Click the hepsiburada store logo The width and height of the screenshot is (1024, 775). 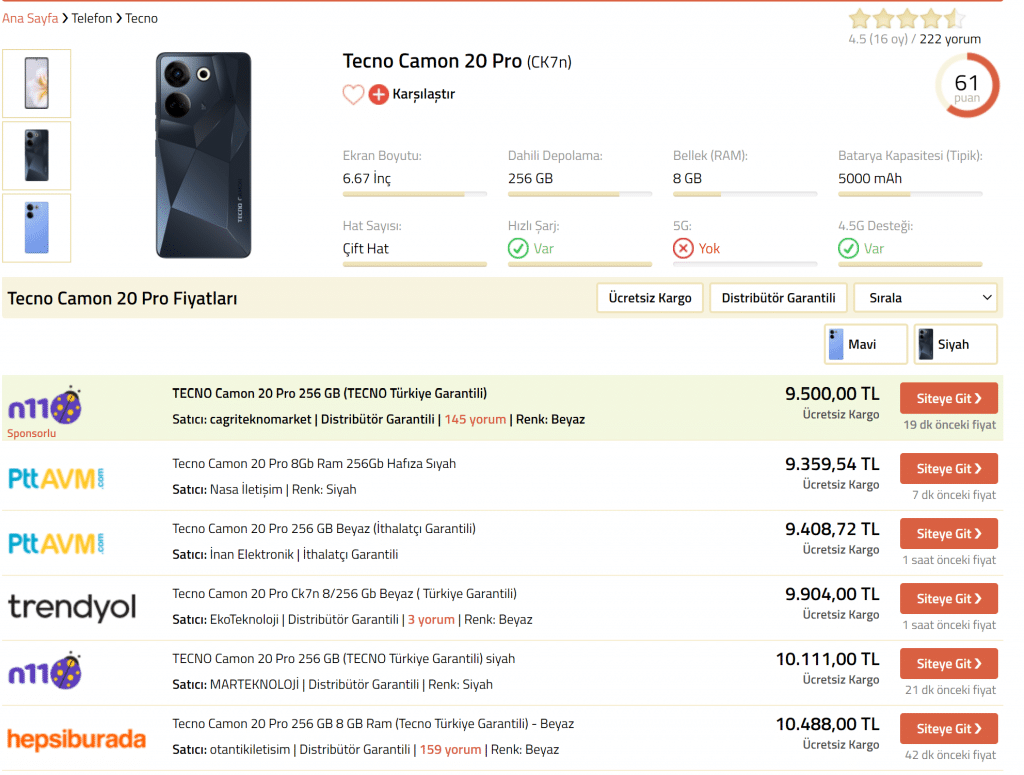click(x=76, y=738)
